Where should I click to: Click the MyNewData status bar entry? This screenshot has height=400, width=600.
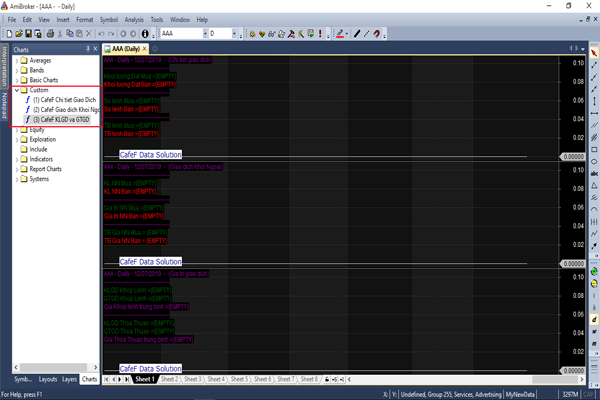(520, 394)
